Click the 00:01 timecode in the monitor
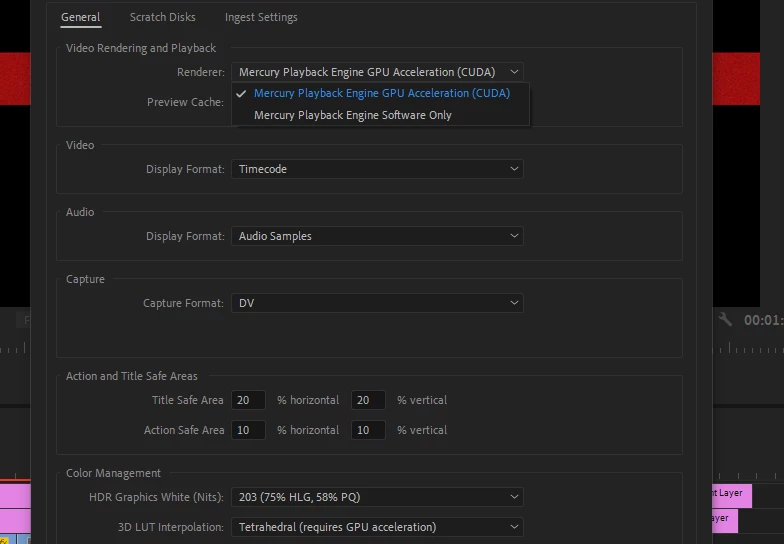Screen dimensions: 784x544 point(764,320)
